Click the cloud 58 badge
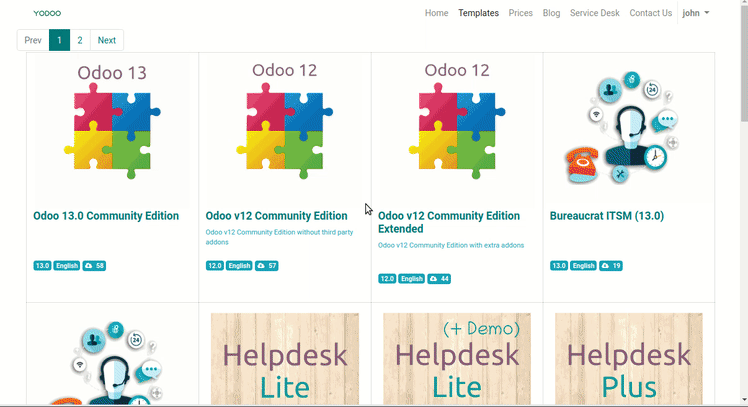 click(94, 266)
